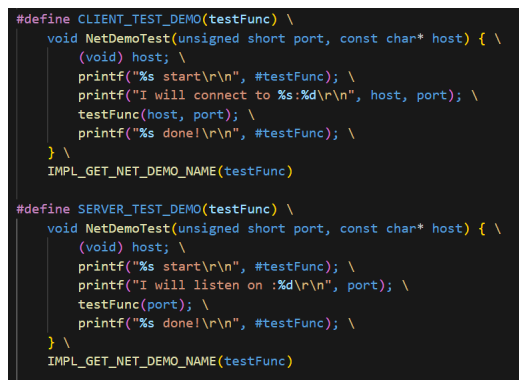Click "%s start" string in server macro

tap(186, 267)
